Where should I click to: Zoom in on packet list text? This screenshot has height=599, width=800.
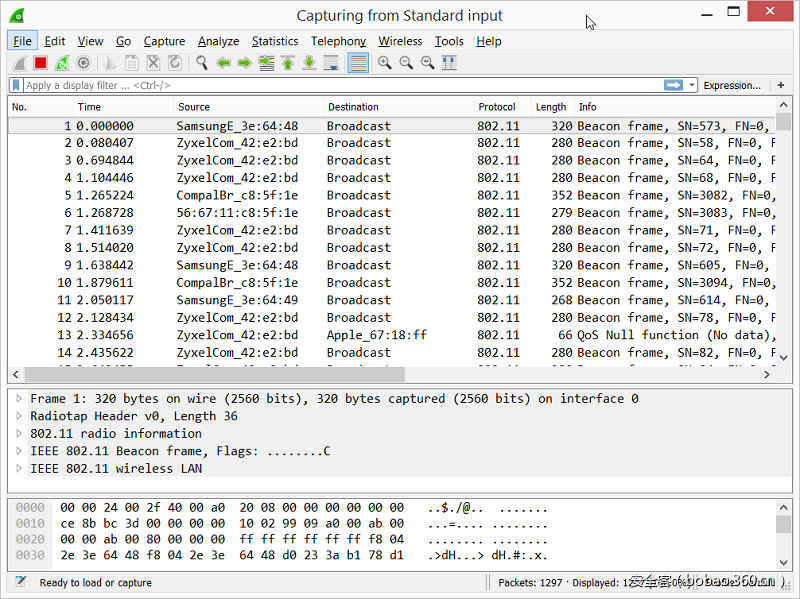pos(385,63)
